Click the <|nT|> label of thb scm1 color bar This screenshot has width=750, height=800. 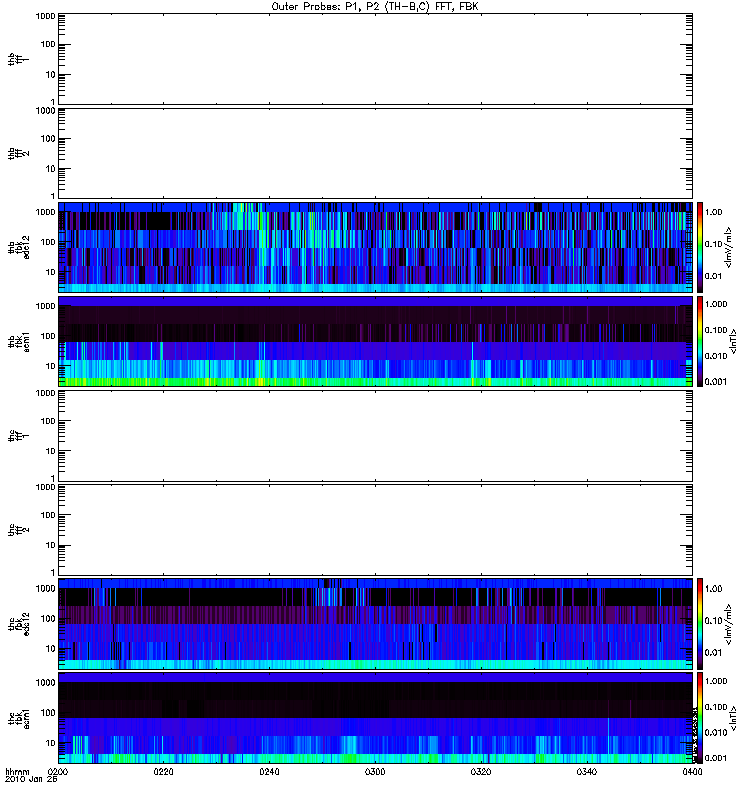[733, 341]
